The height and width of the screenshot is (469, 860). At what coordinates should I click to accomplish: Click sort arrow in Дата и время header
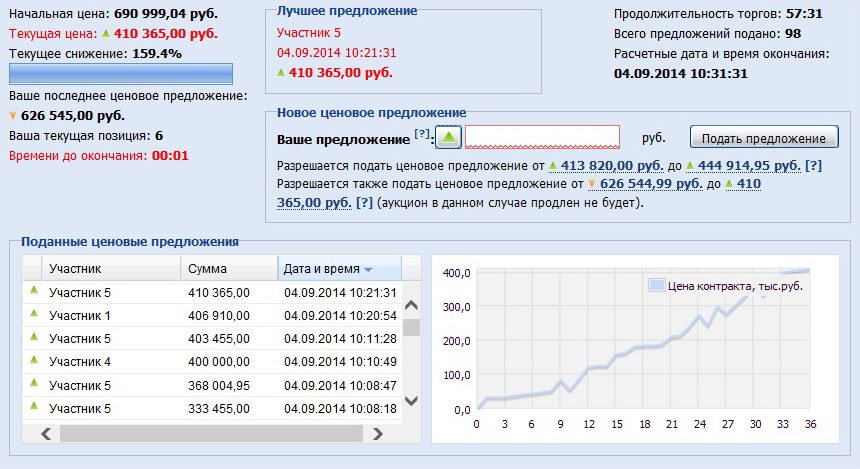[368, 269]
